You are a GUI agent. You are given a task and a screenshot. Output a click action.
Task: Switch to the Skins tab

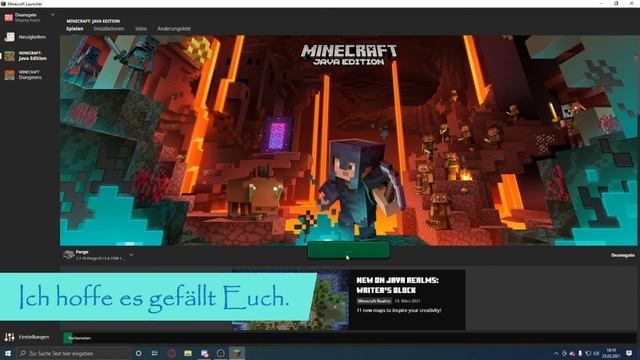(141, 29)
